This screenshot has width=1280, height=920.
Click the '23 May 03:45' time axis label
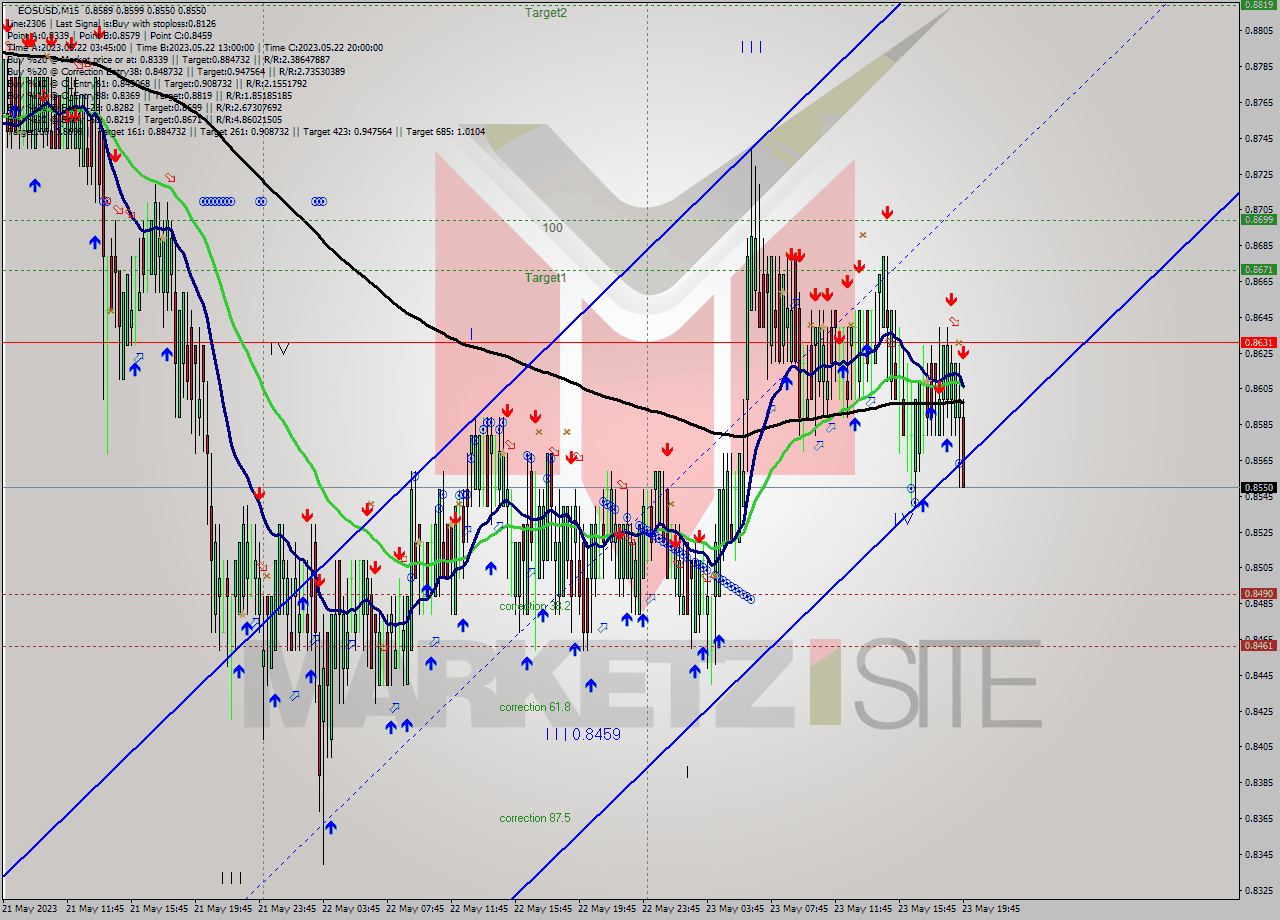735,909
